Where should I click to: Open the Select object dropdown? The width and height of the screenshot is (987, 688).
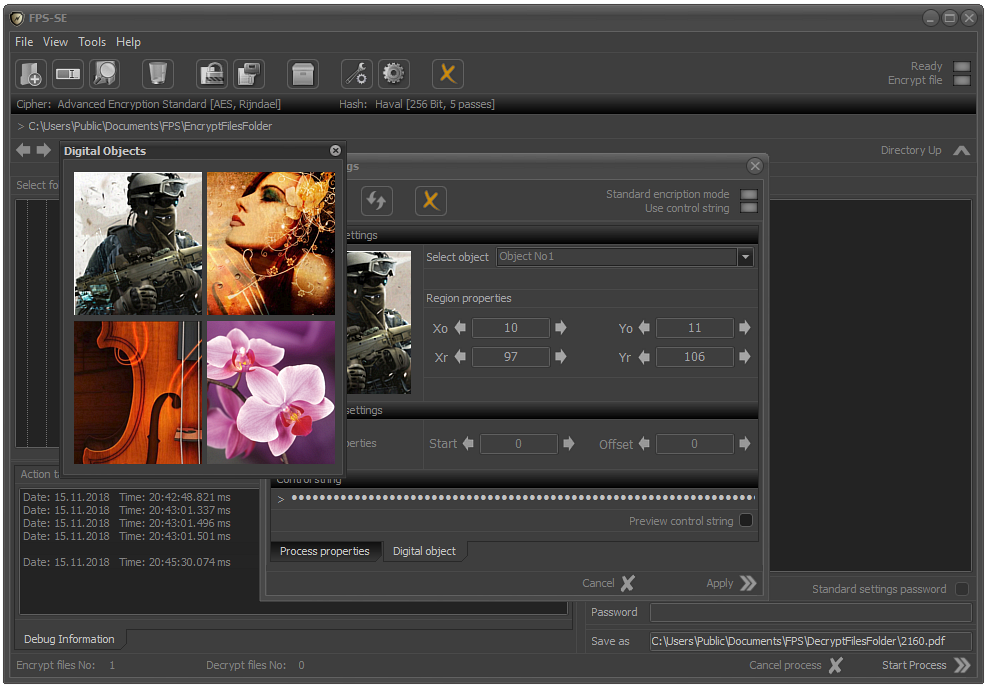(745, 257)
